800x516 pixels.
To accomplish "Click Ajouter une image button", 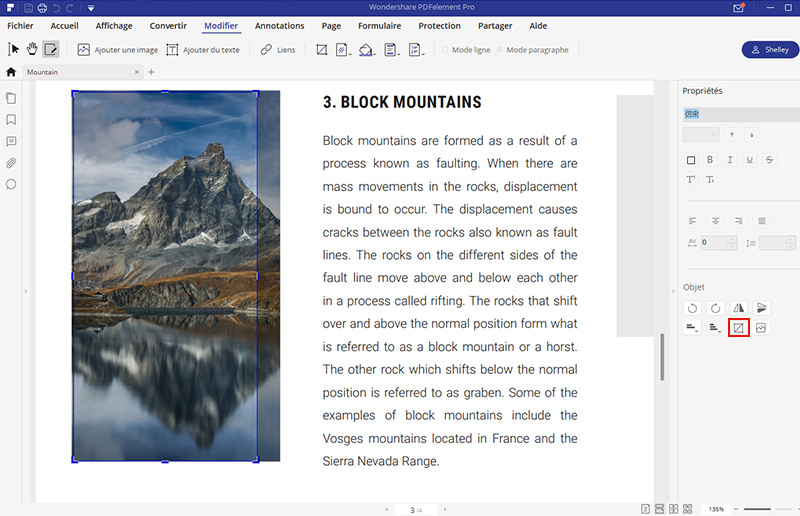I will click(115, 49).
